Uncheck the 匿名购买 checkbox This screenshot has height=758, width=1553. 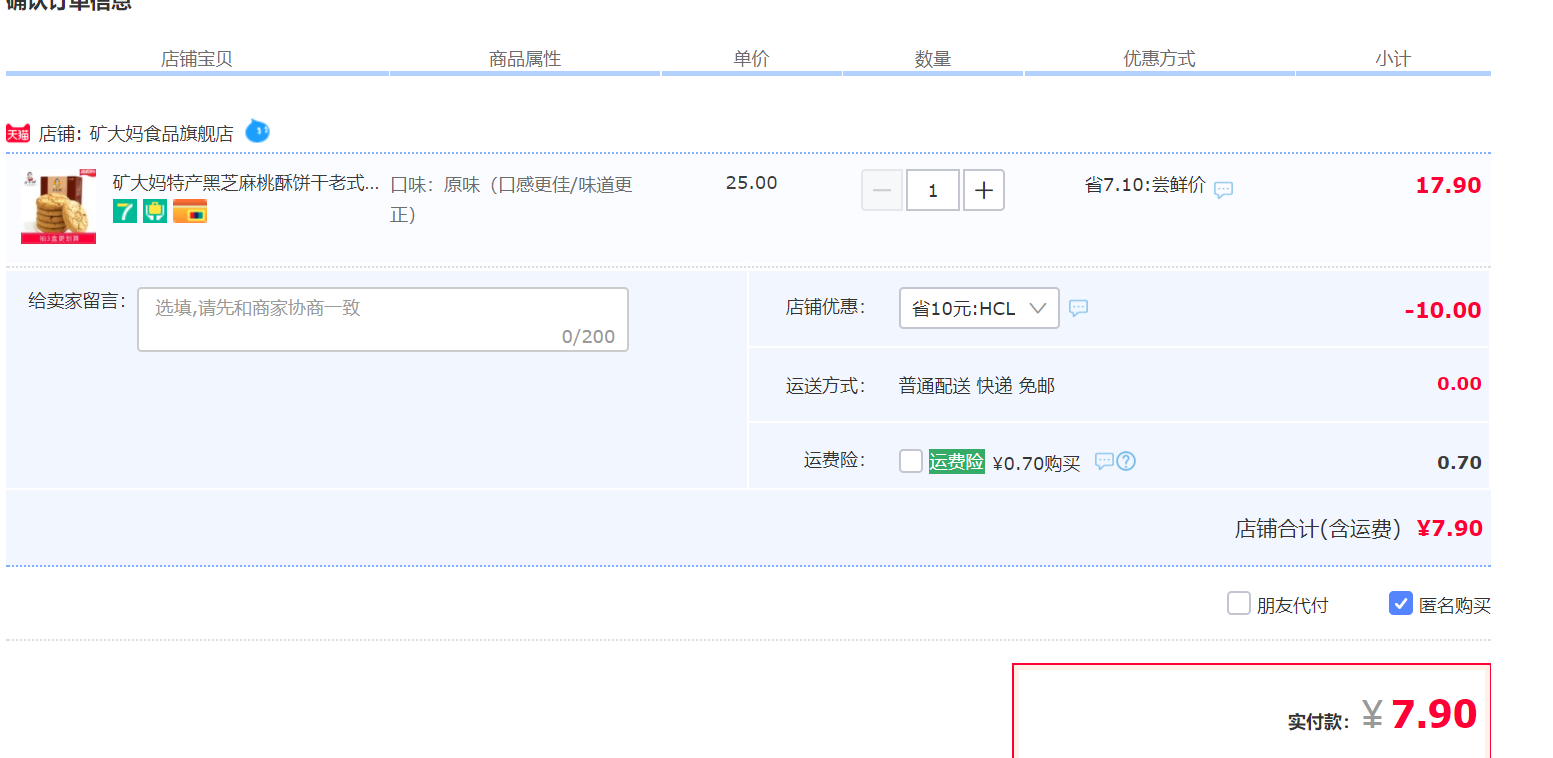(x=1401, y=603)
